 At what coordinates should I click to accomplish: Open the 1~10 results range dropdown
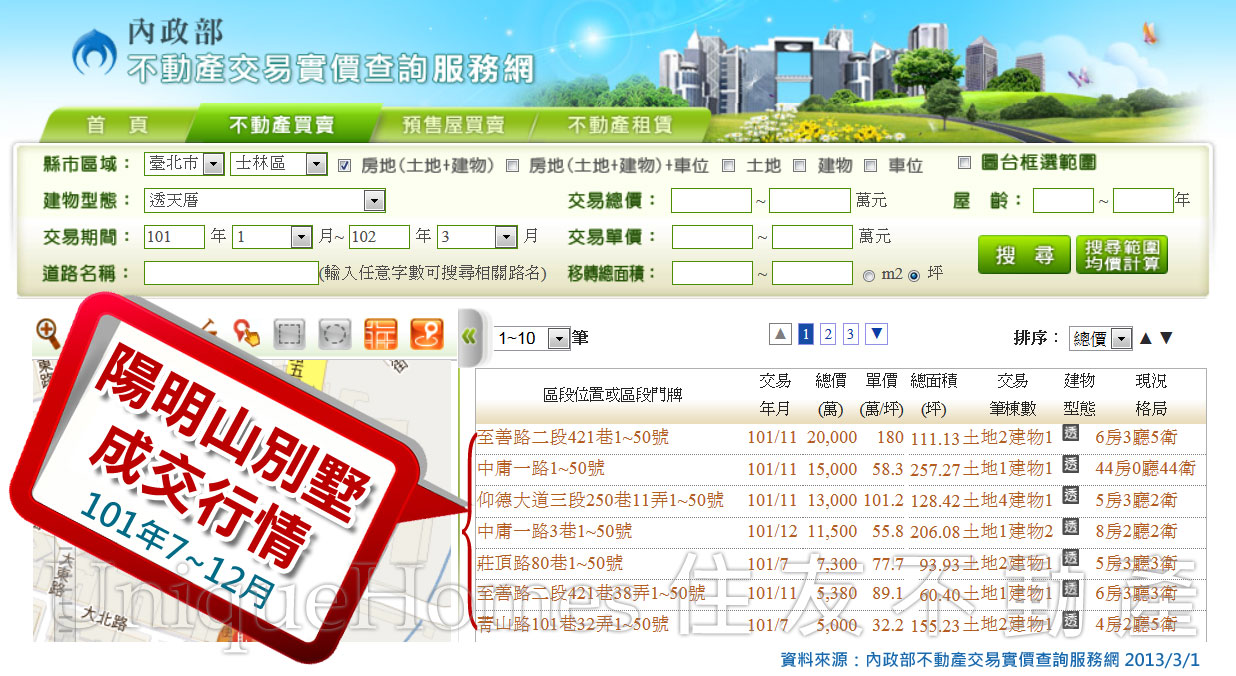point(530,338)
